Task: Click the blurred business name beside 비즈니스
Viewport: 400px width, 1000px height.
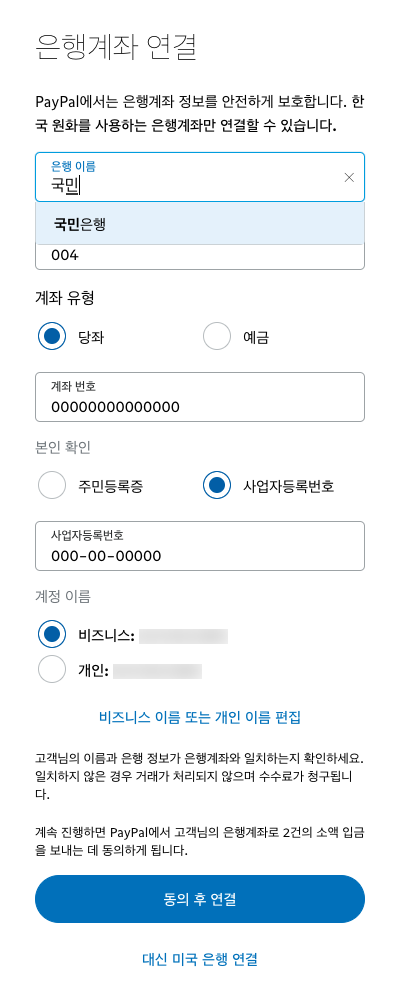Action: pyautogui.click(x=184, y=635)
